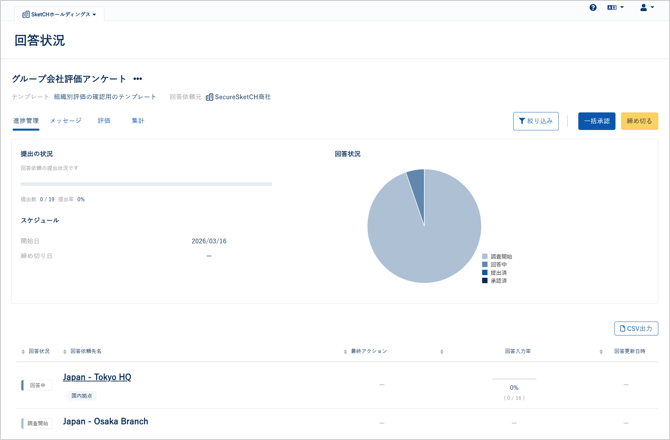Click the three-dot menu beside survey title

click(x=138, y=79)
